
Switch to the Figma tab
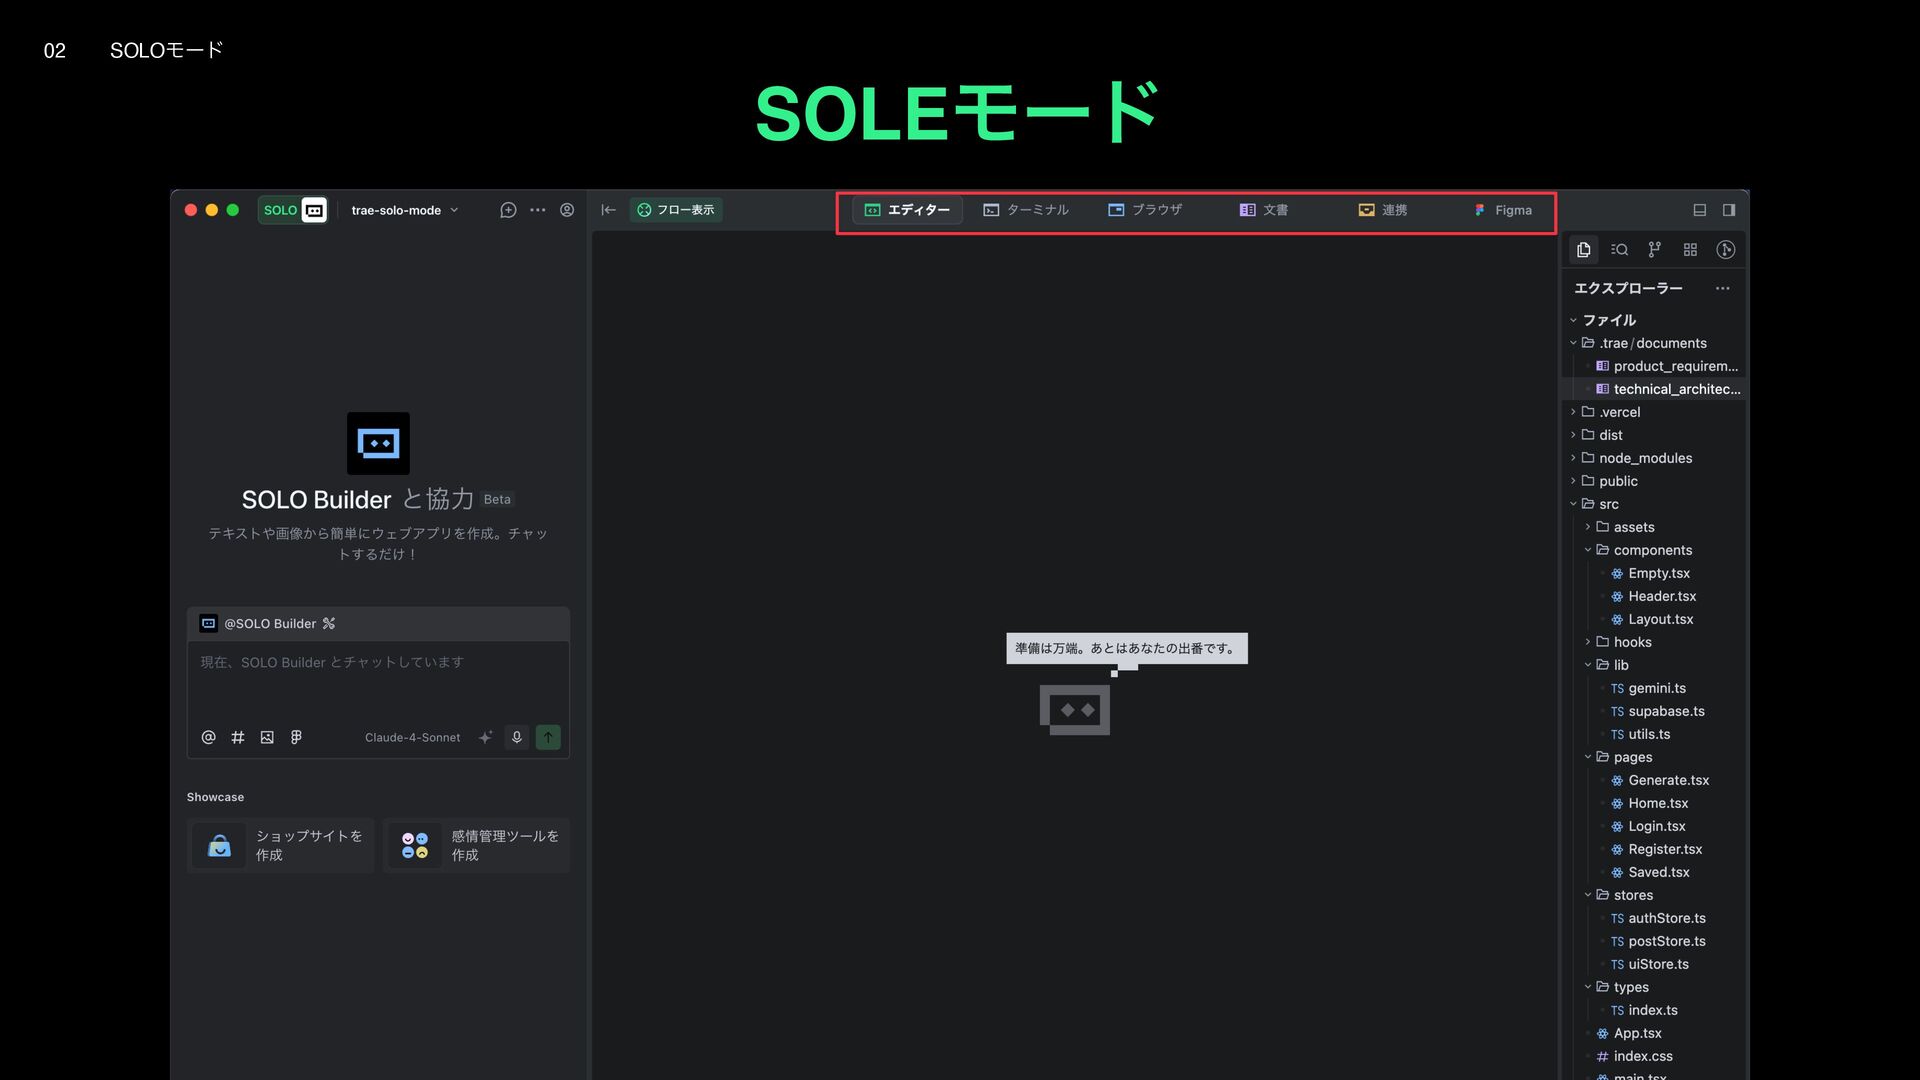[x=1503, y=210]
